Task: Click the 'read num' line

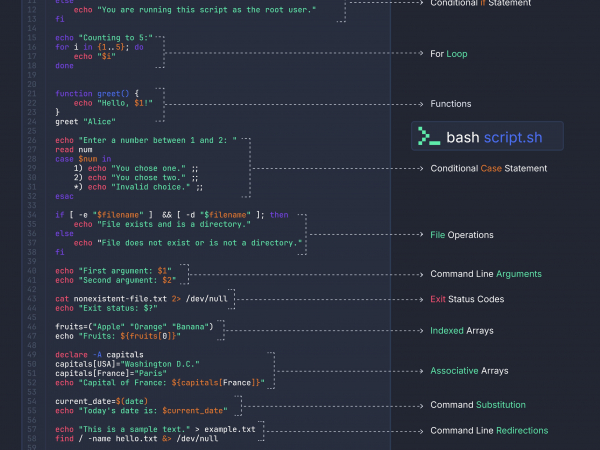Action: [74, 150]
